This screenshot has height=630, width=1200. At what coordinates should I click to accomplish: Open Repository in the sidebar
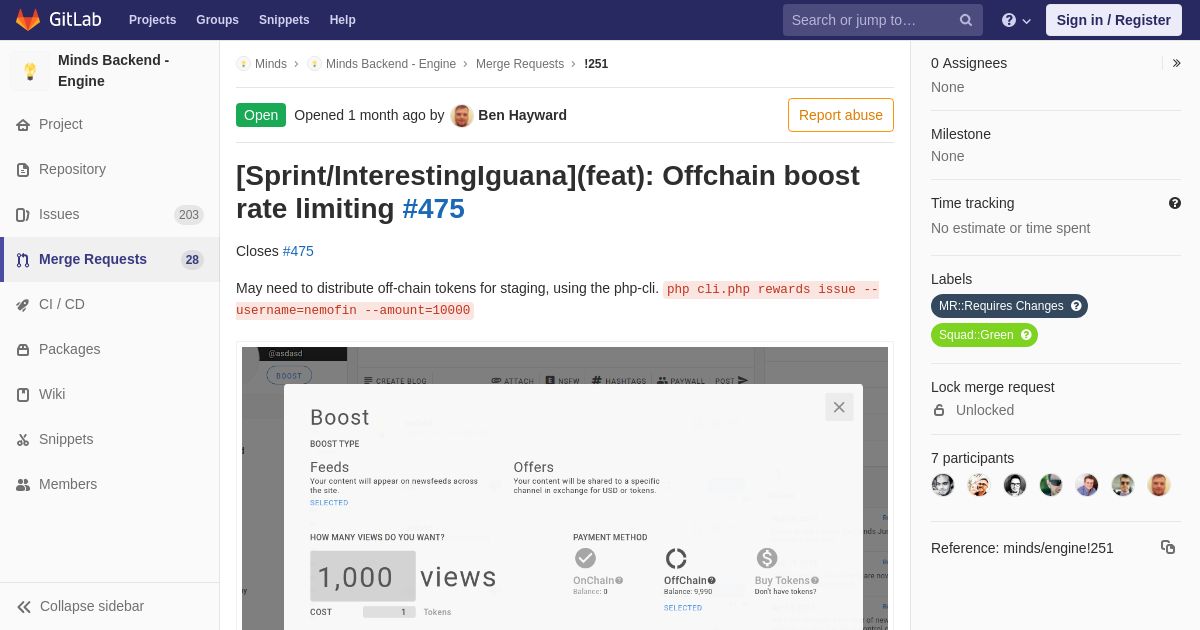click(x=72, y=169)
